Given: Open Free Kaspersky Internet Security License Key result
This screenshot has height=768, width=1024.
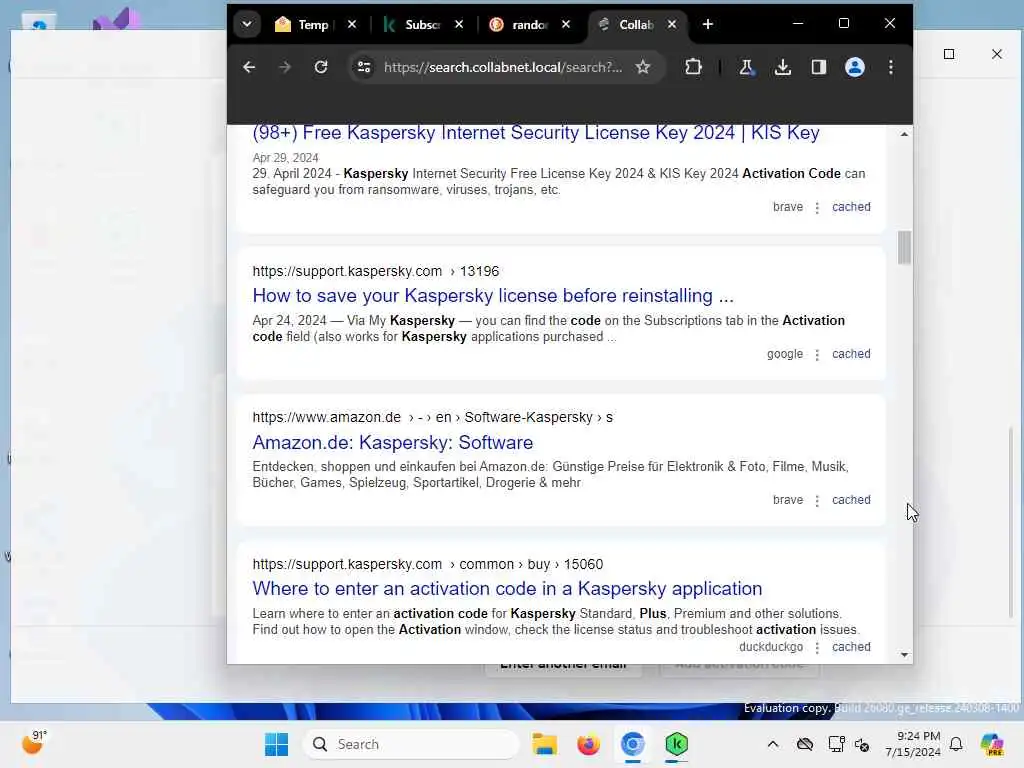Looking at the screenshot, I should pyautogui.click(x=536, y=133).
